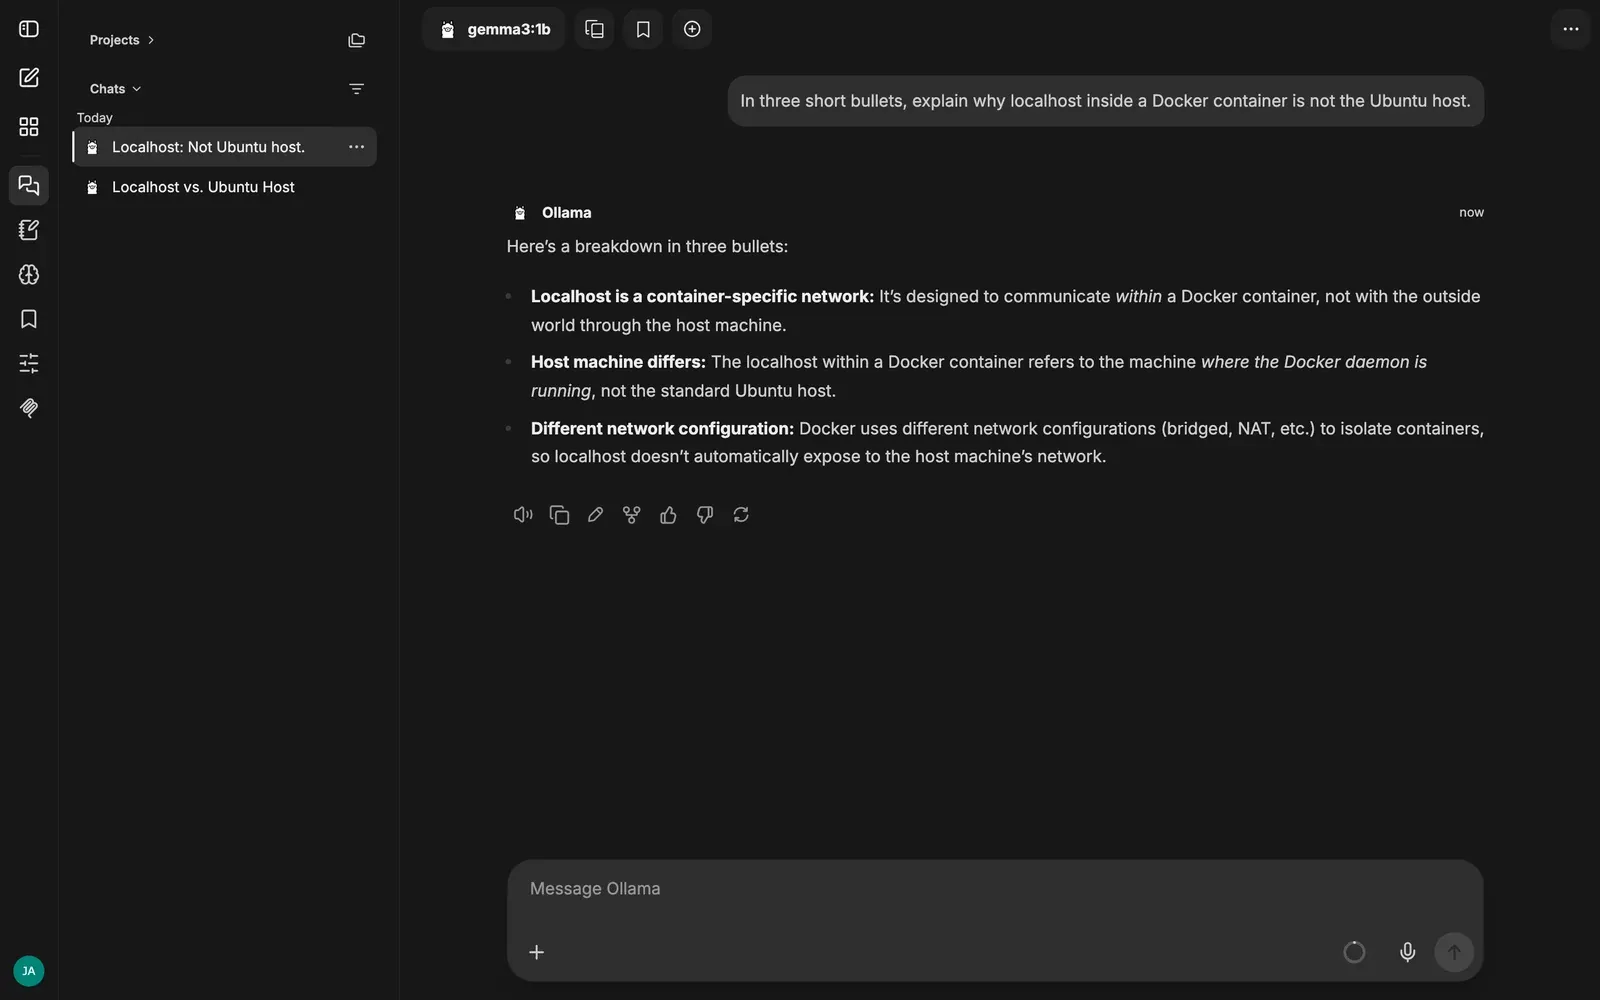This screenshot has height=1000, width=1600.
Task: Bookmark this chat from the header
Action: click(x=643, y=29)
